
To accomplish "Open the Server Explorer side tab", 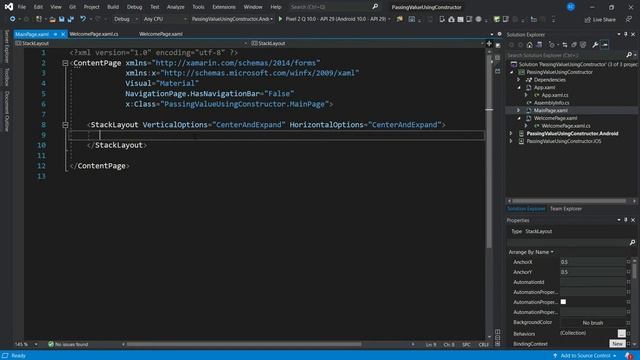I will (x=6, y=47).
